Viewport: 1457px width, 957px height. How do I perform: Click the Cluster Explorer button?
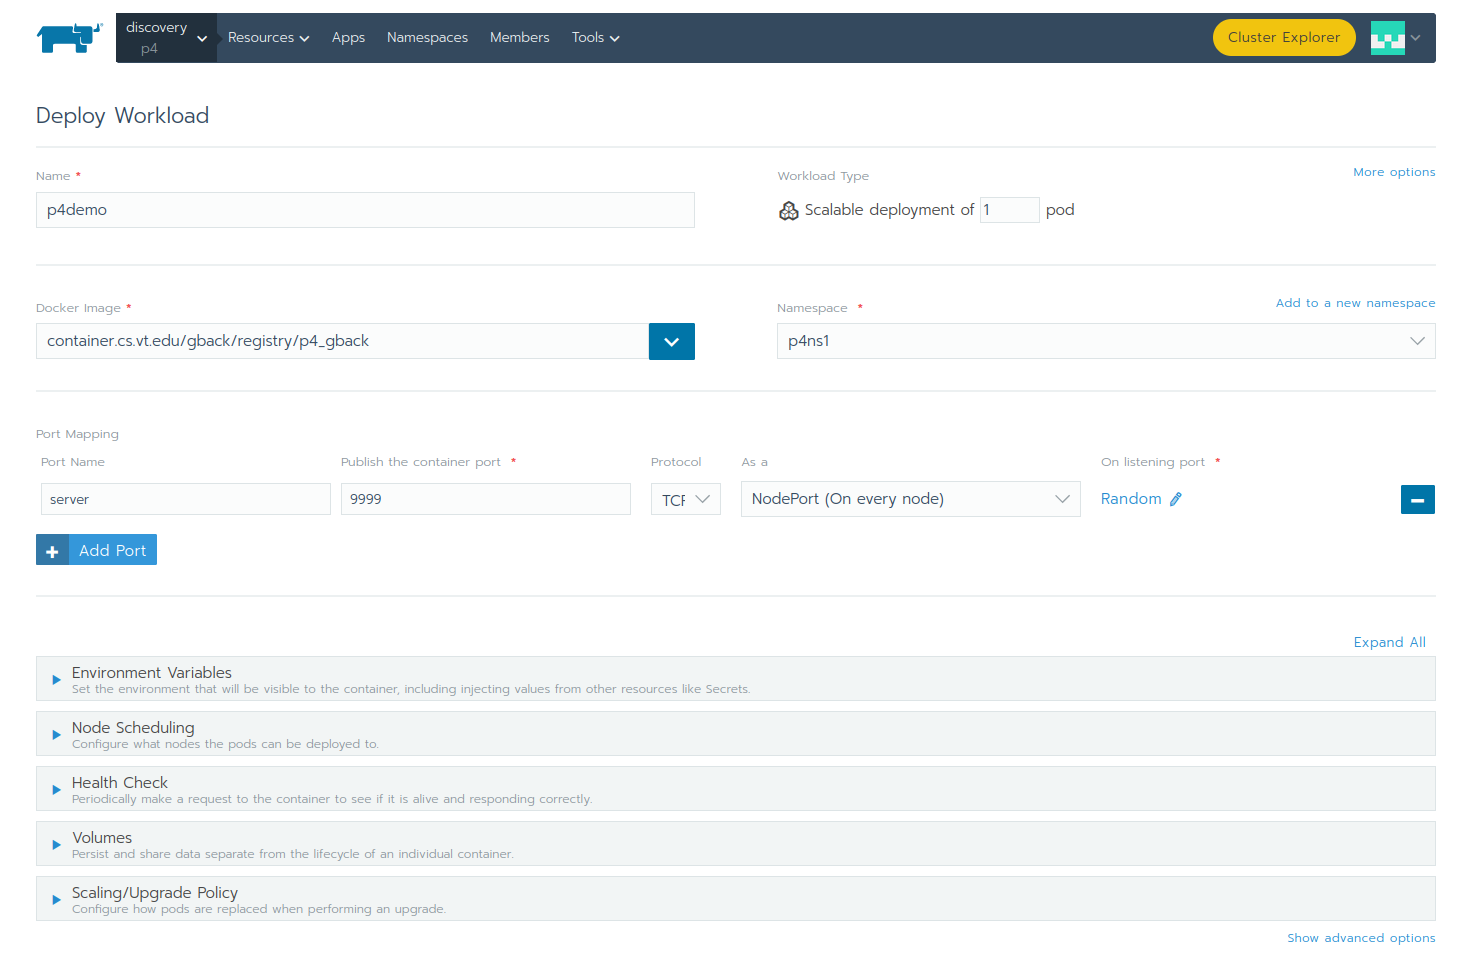[1283, 38]
